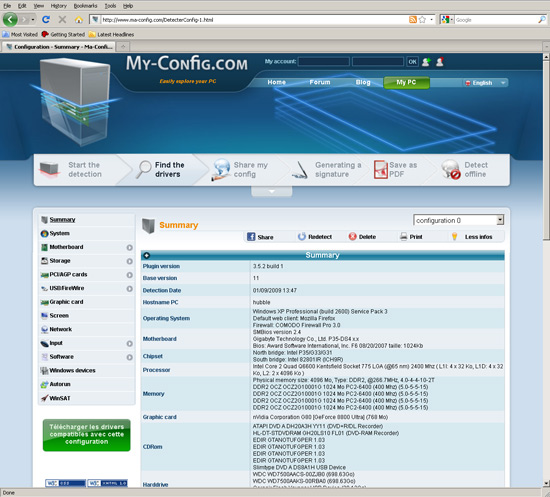Click the create account user-plus icon
This screenshot has width=550, height=497.
tap(426, 62)
